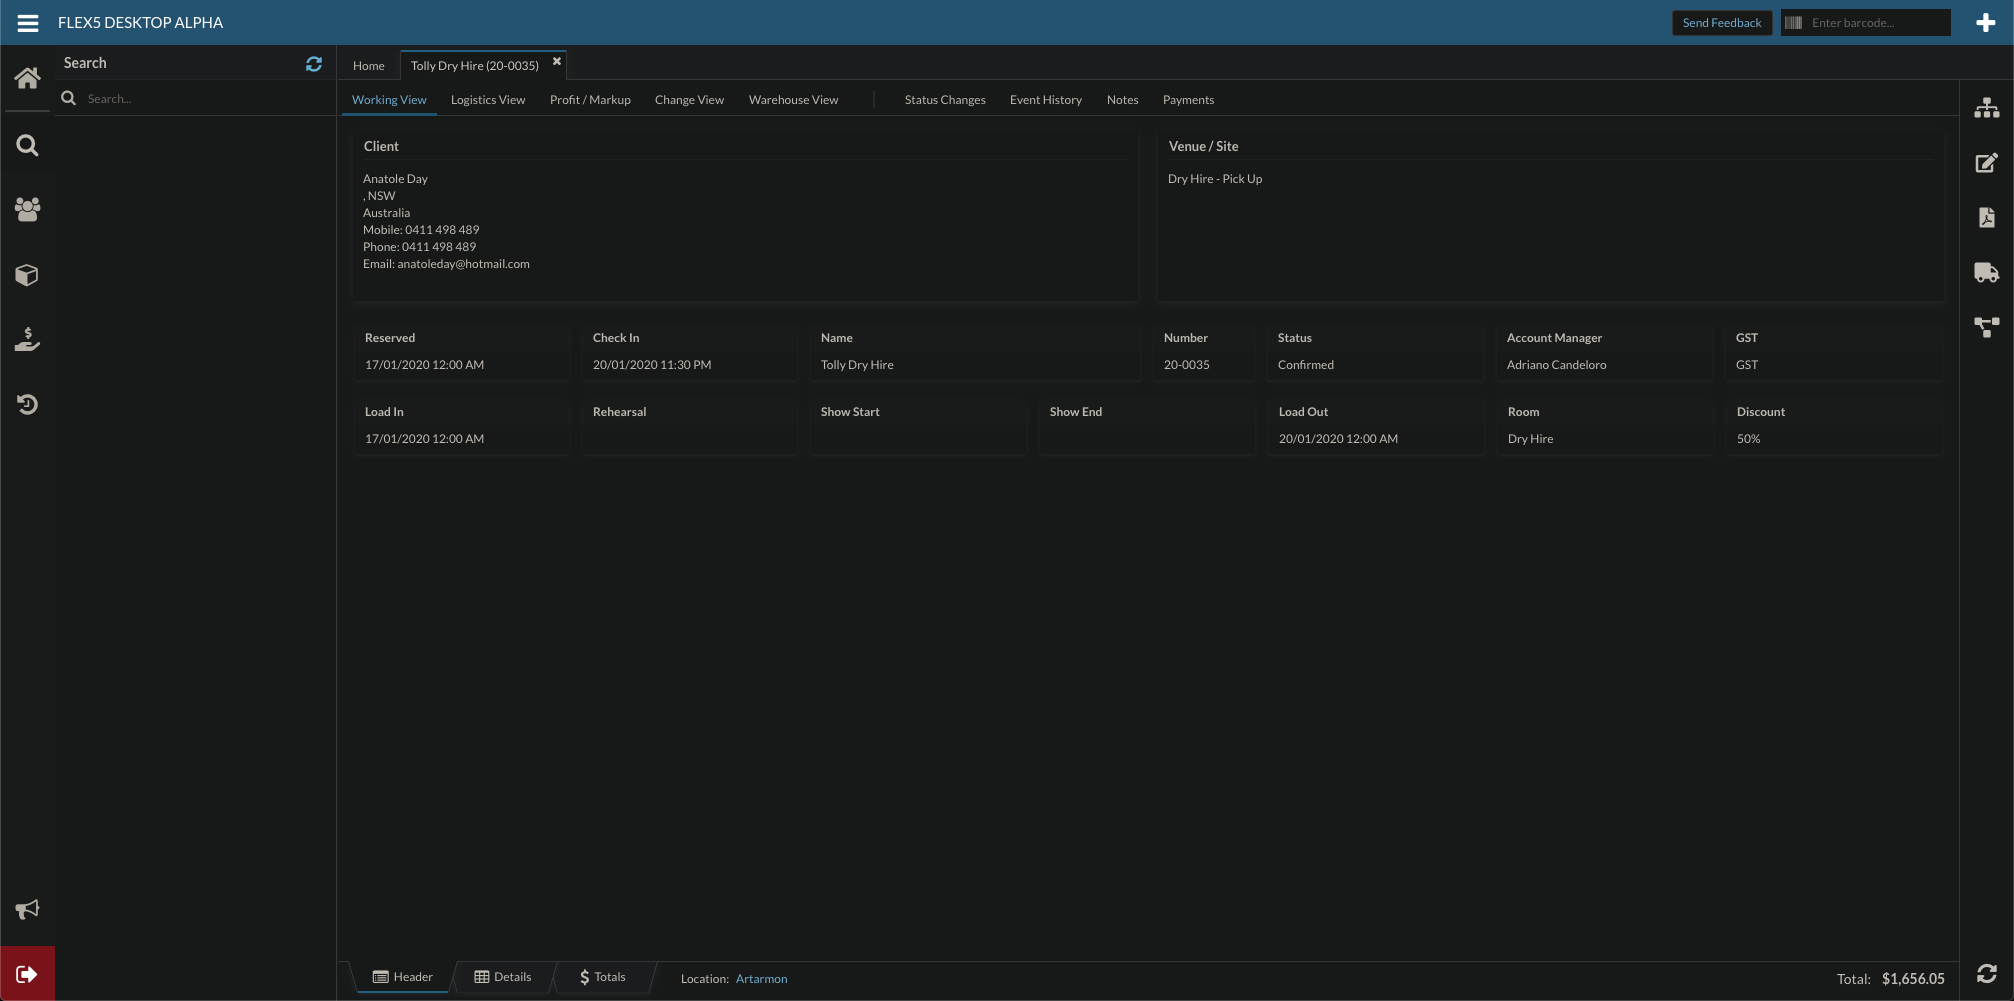Click the announcements megaphone icon
The image size is (2014, 1001).
[x=28, y=909]
